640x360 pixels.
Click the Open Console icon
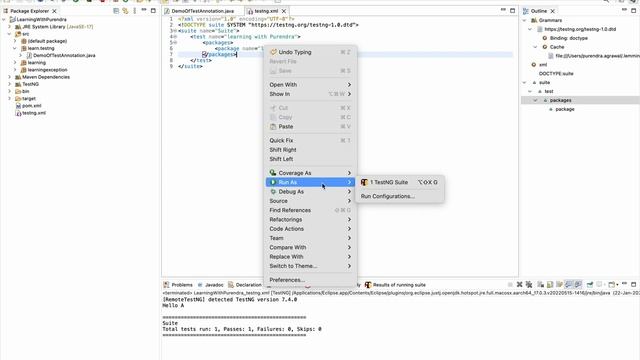click(x=611, y=284)
